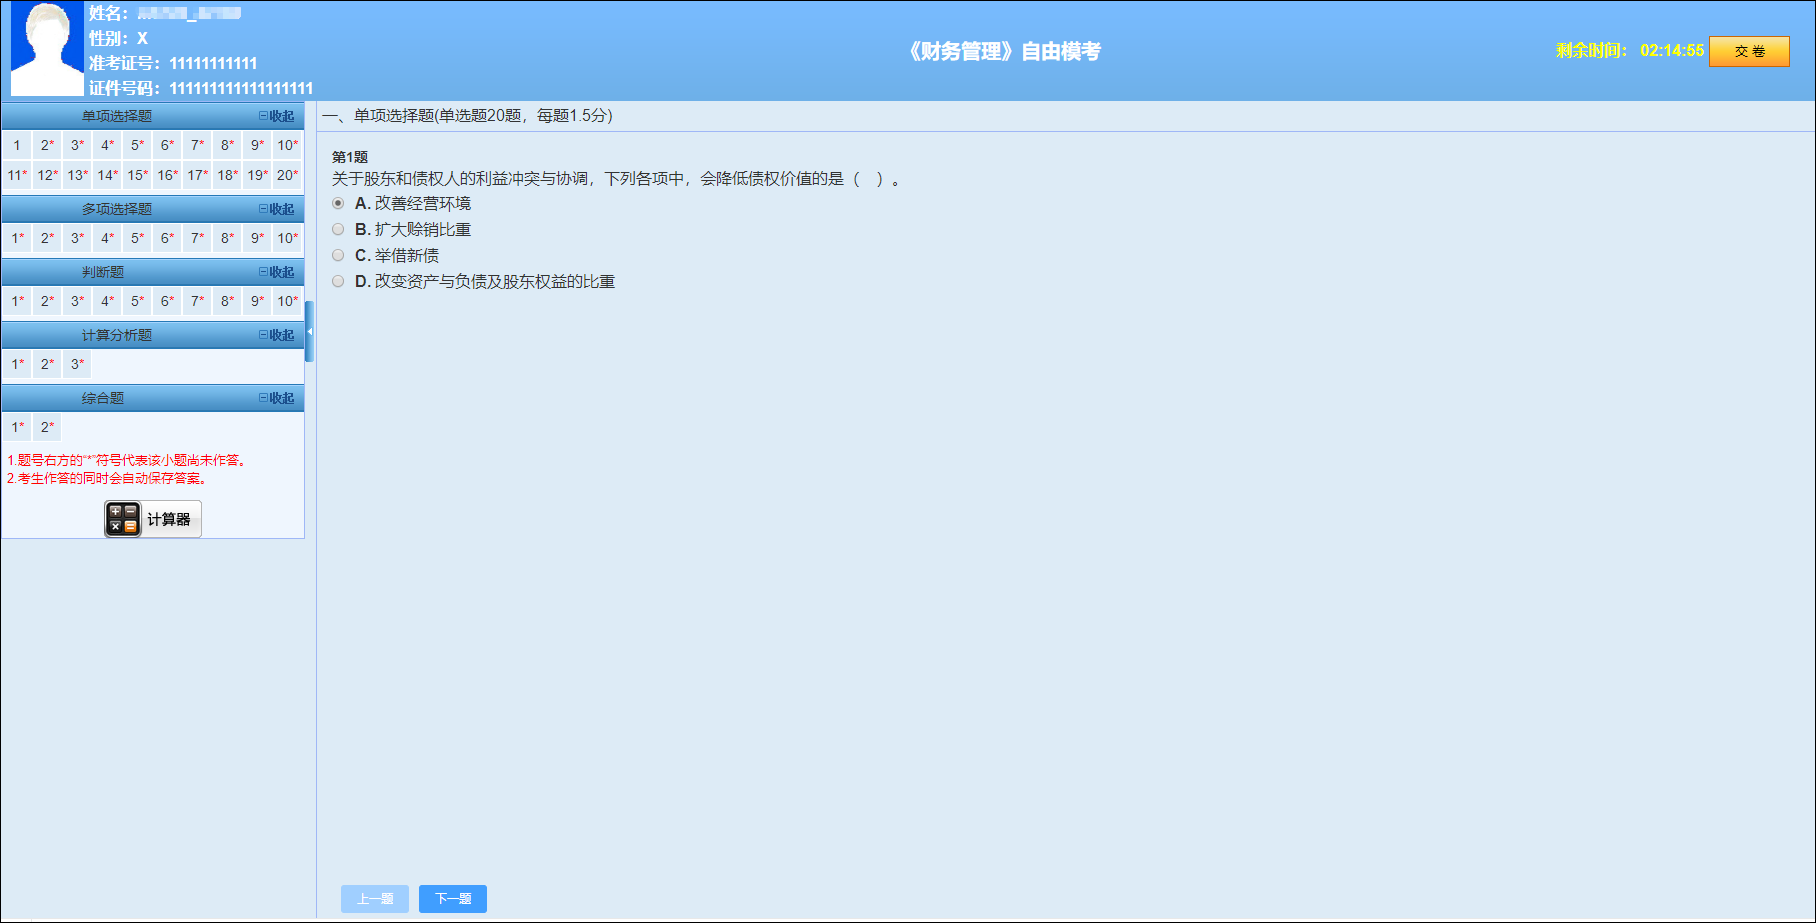Click the 上一题 previous question button
Viewport: 1816px width, 923px height.
tap(375, 898)
